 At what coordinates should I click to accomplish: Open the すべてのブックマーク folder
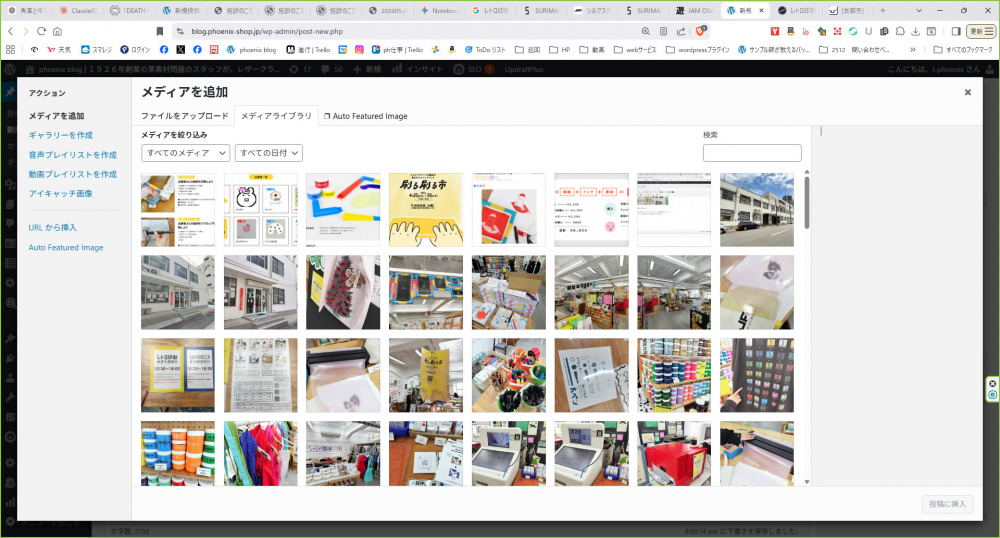pos(963,49)
